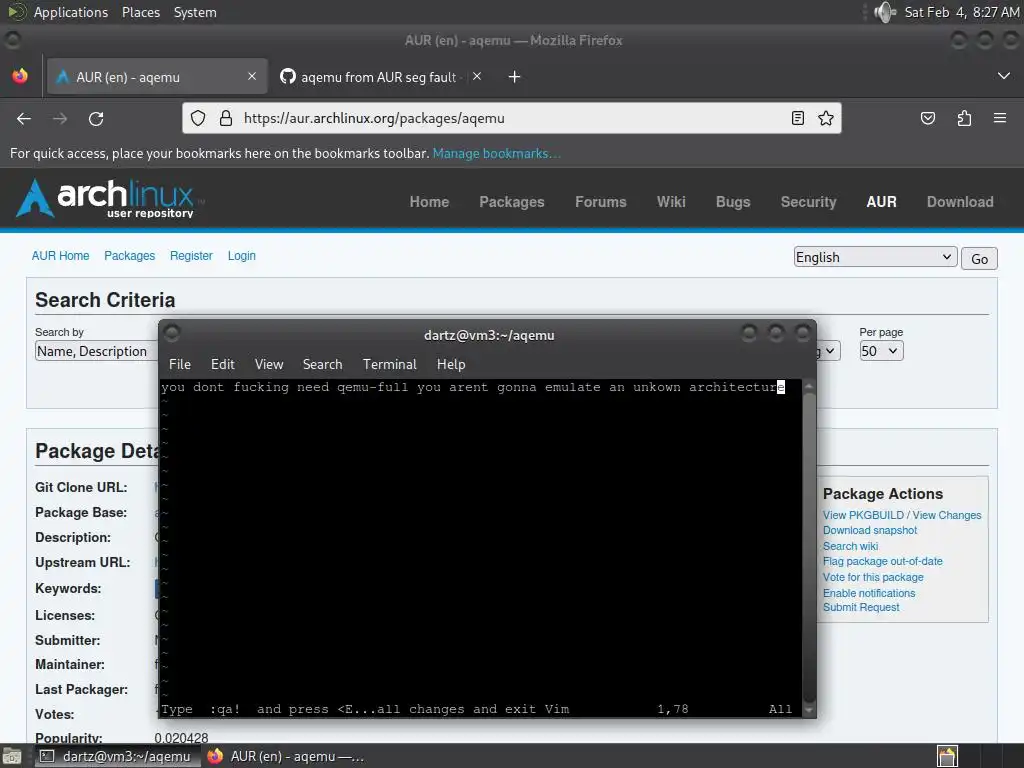
Task: Click the terminal vertical scrollbar
Action: (x=808, y=547)
